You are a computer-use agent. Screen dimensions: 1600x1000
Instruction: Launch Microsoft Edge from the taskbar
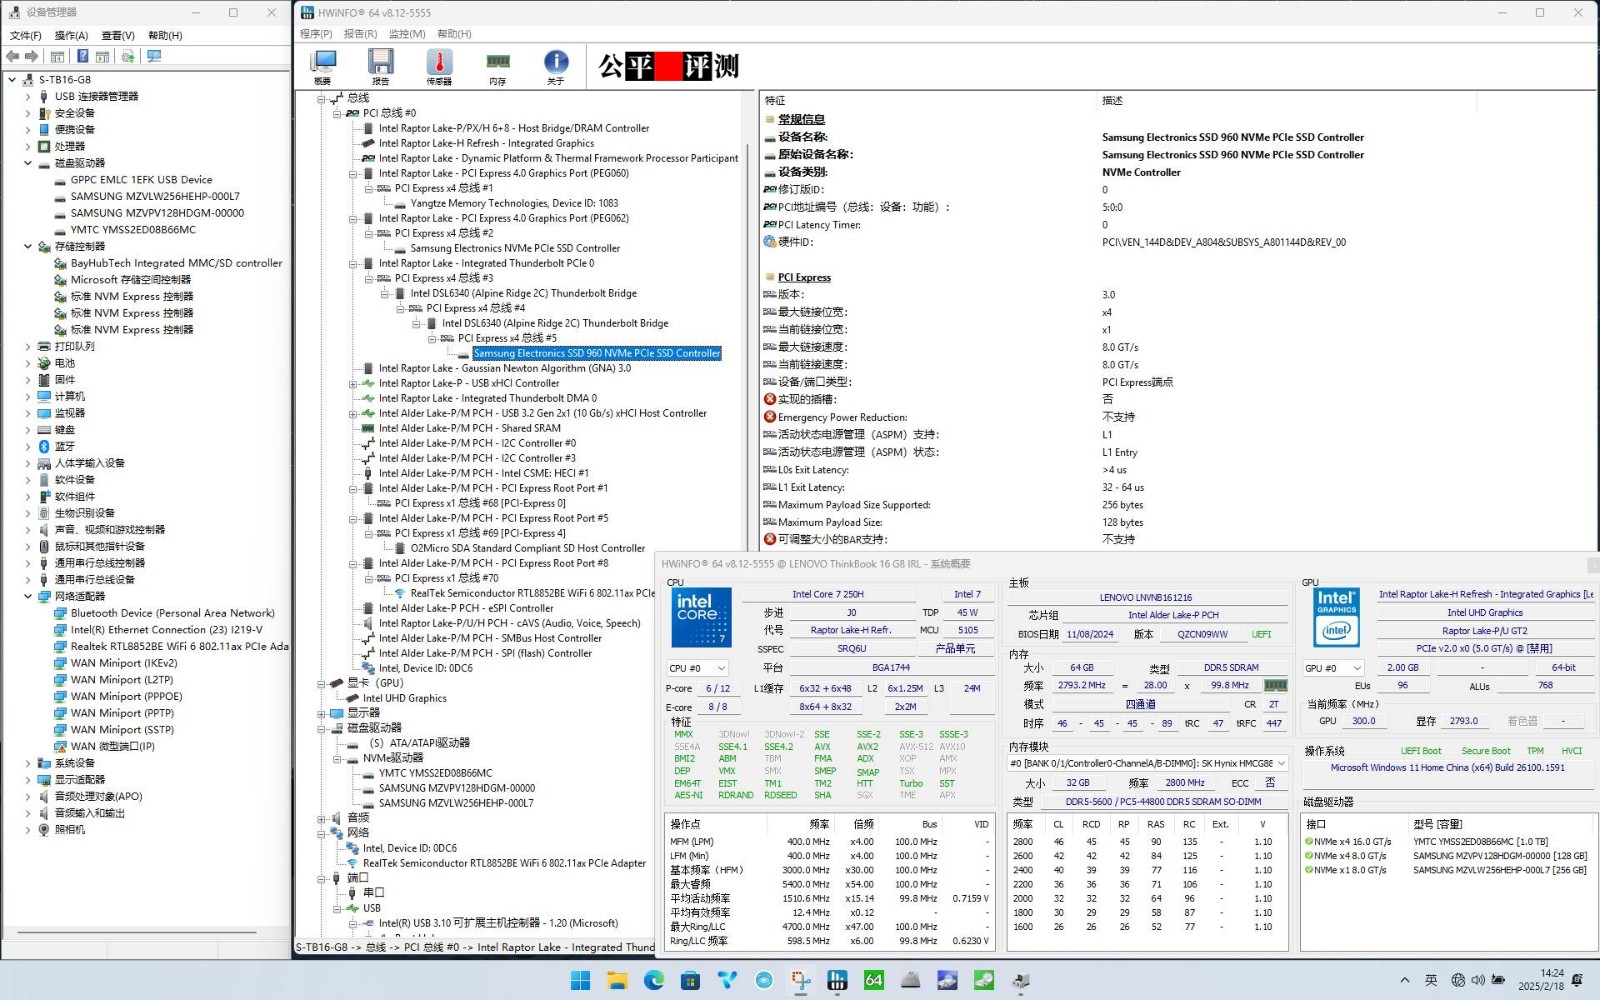click(x=654, y=981)
